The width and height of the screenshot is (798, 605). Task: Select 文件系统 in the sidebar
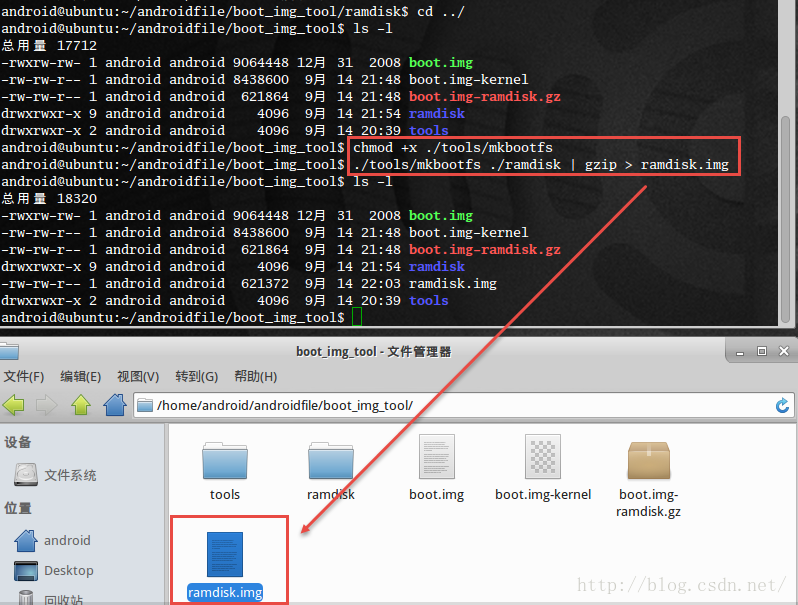click(70, 475)
